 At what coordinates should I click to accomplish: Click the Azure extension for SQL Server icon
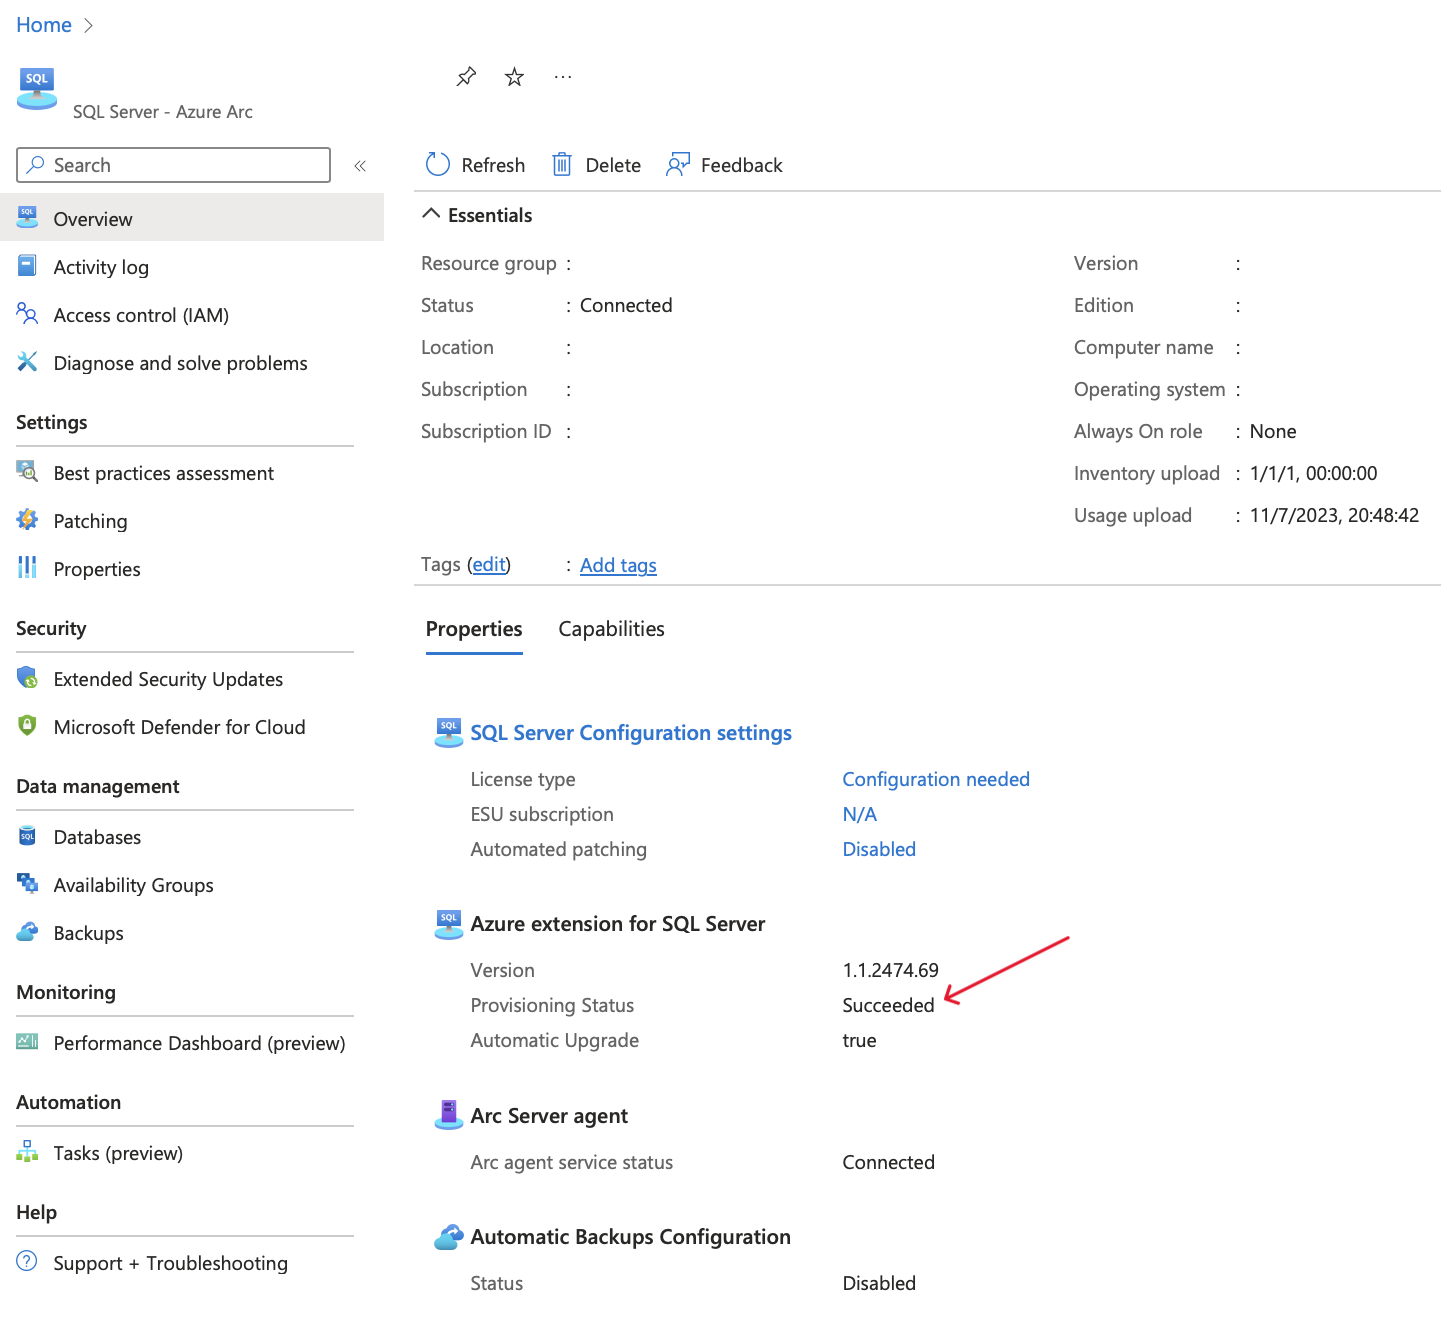[x=449, y=924]
